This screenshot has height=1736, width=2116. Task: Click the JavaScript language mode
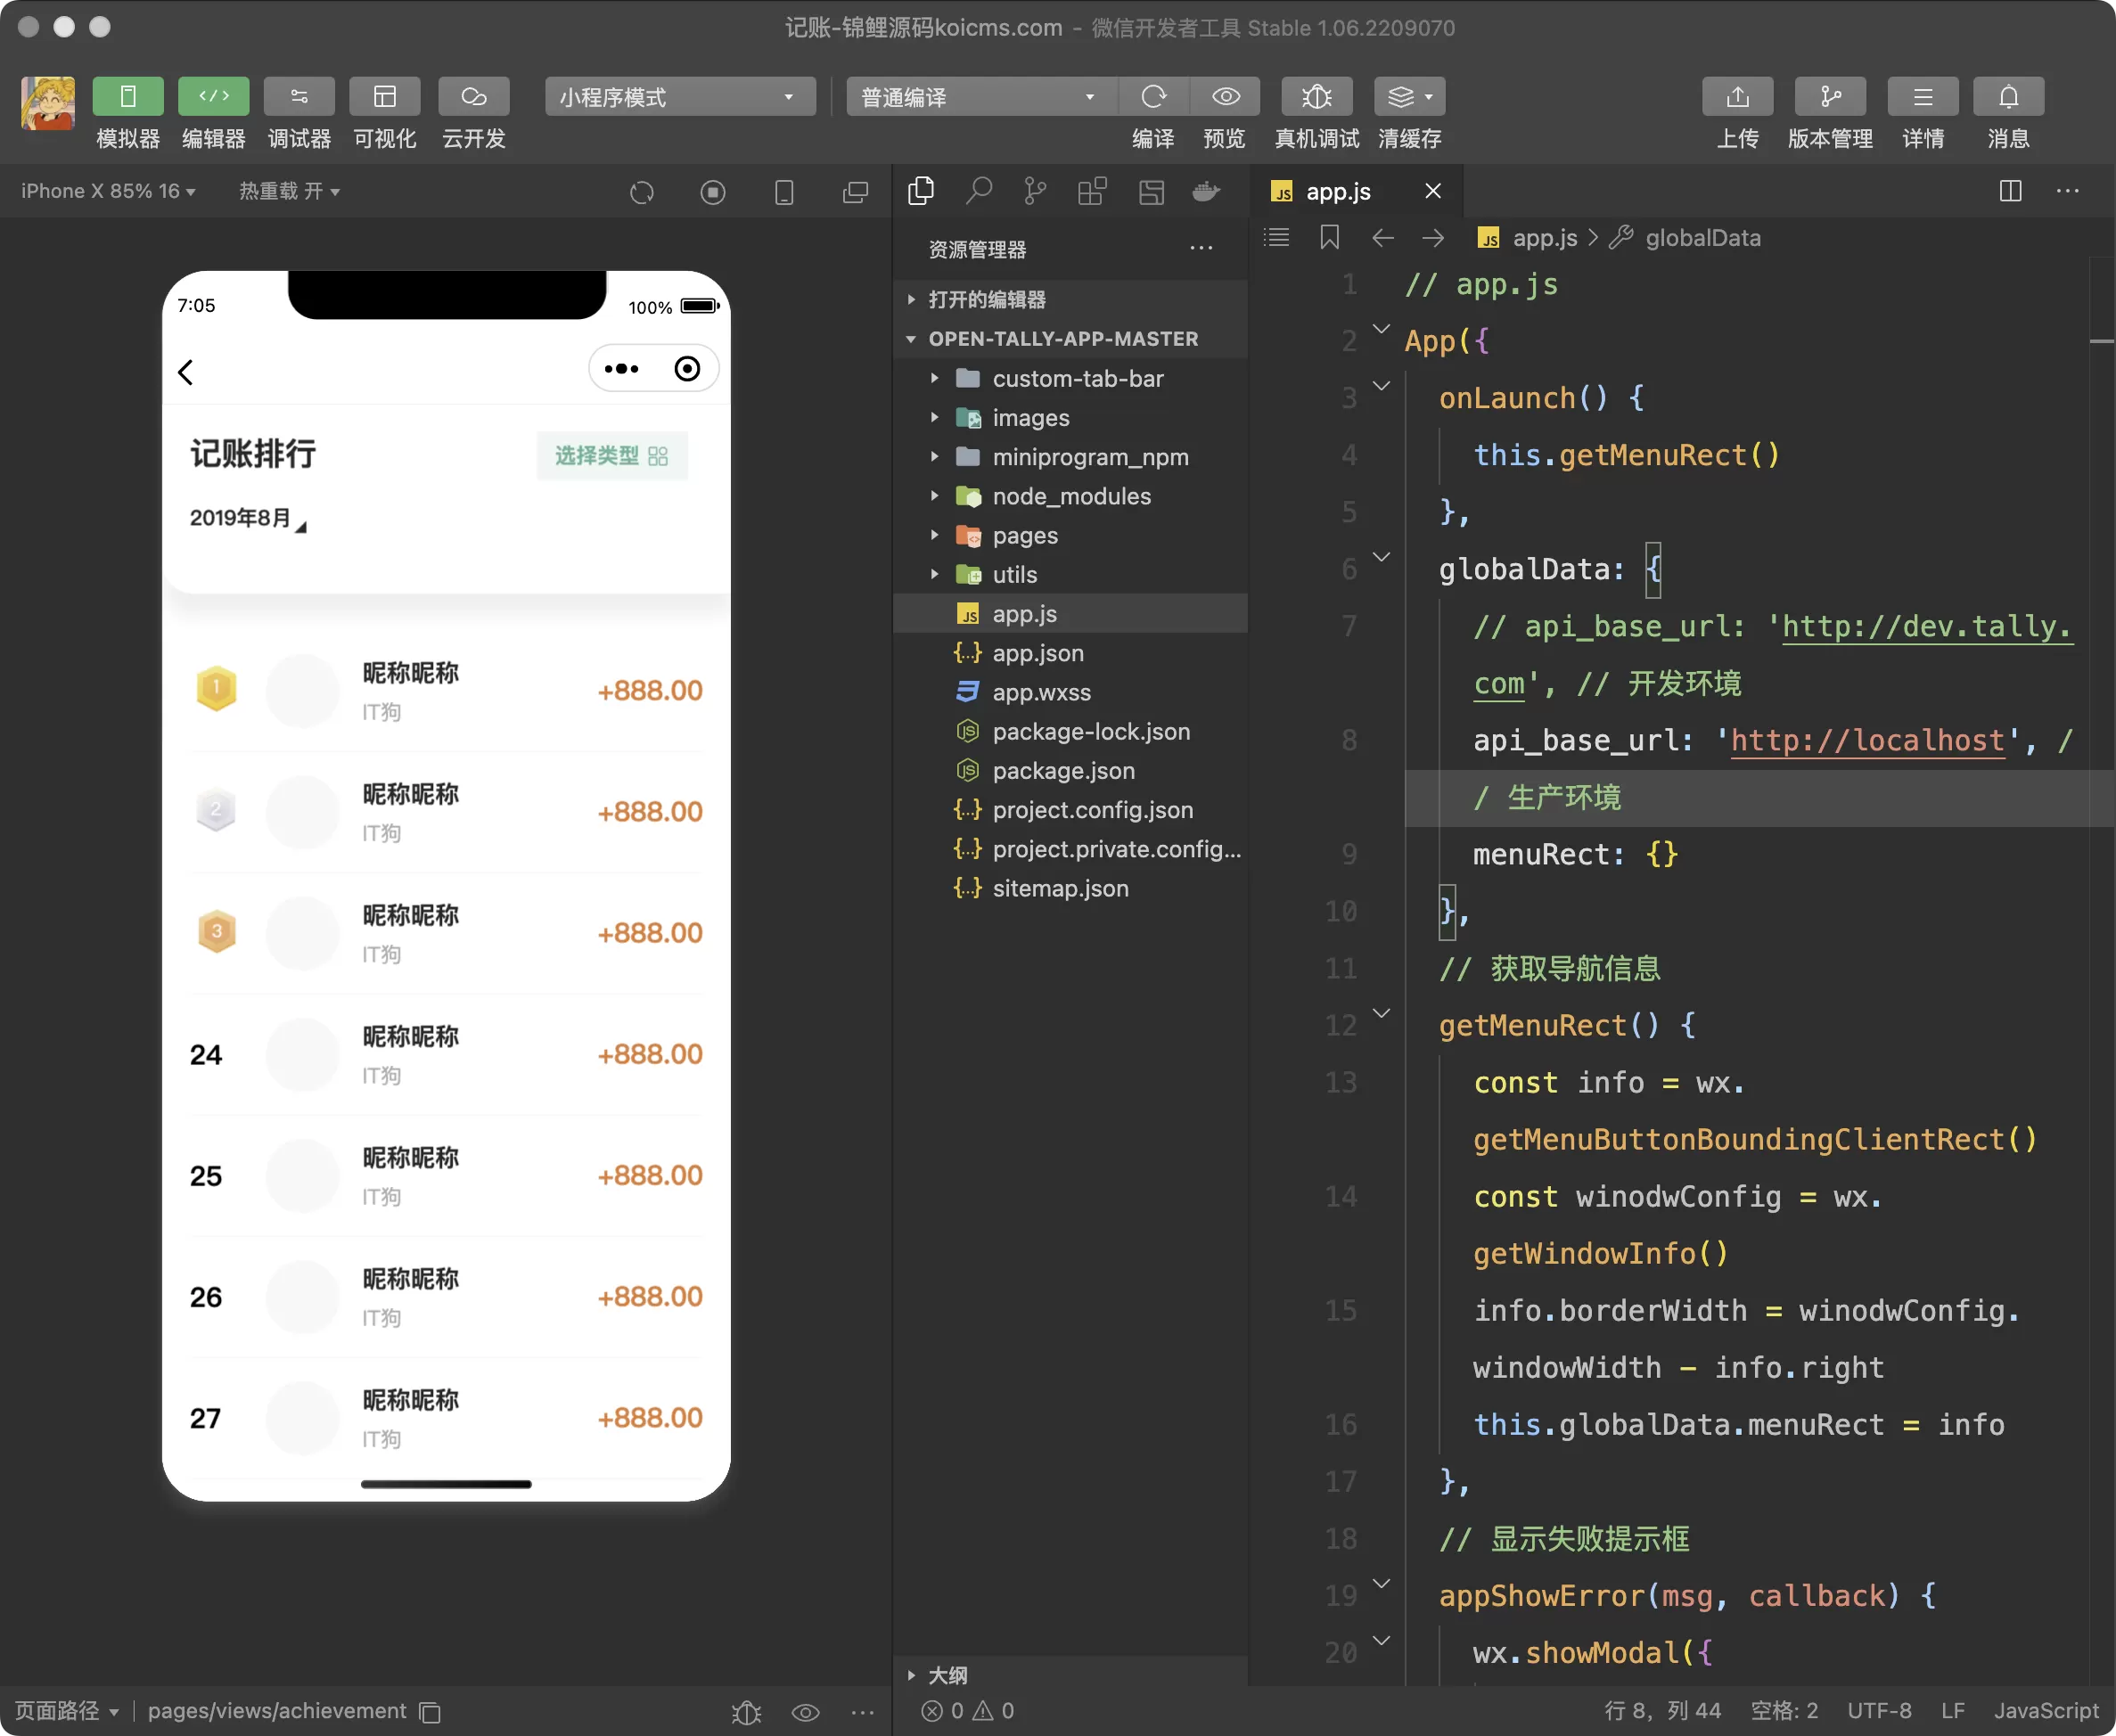pos(2045,1711)
